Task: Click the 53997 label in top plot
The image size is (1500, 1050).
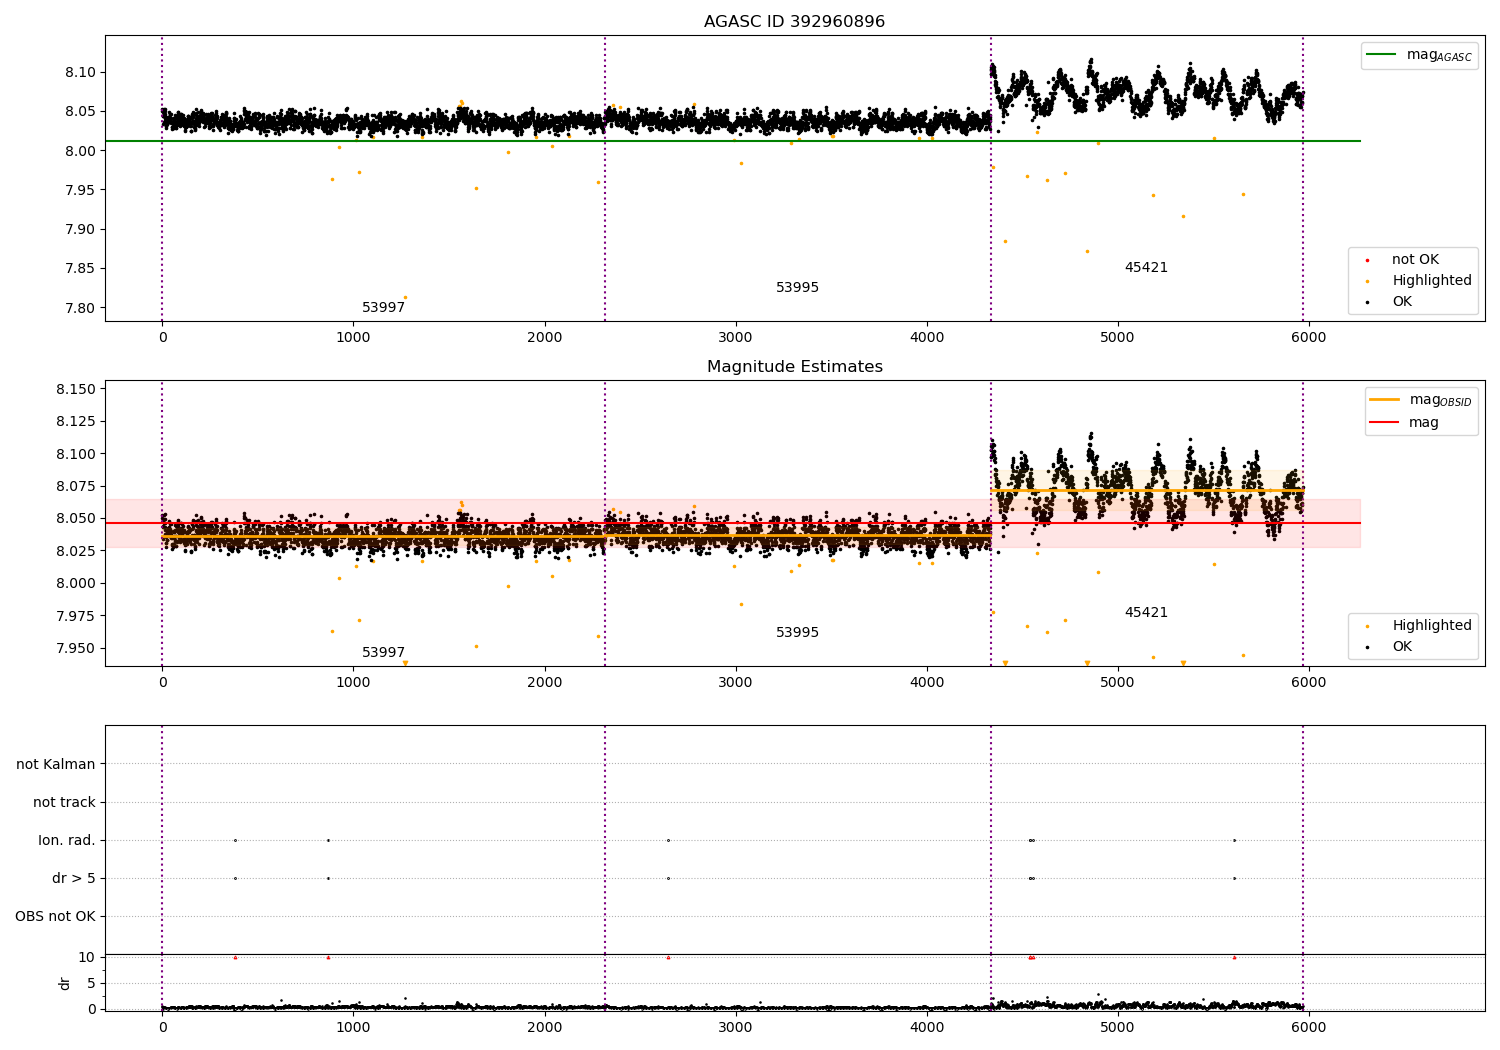Action: (x=383, y=308)
